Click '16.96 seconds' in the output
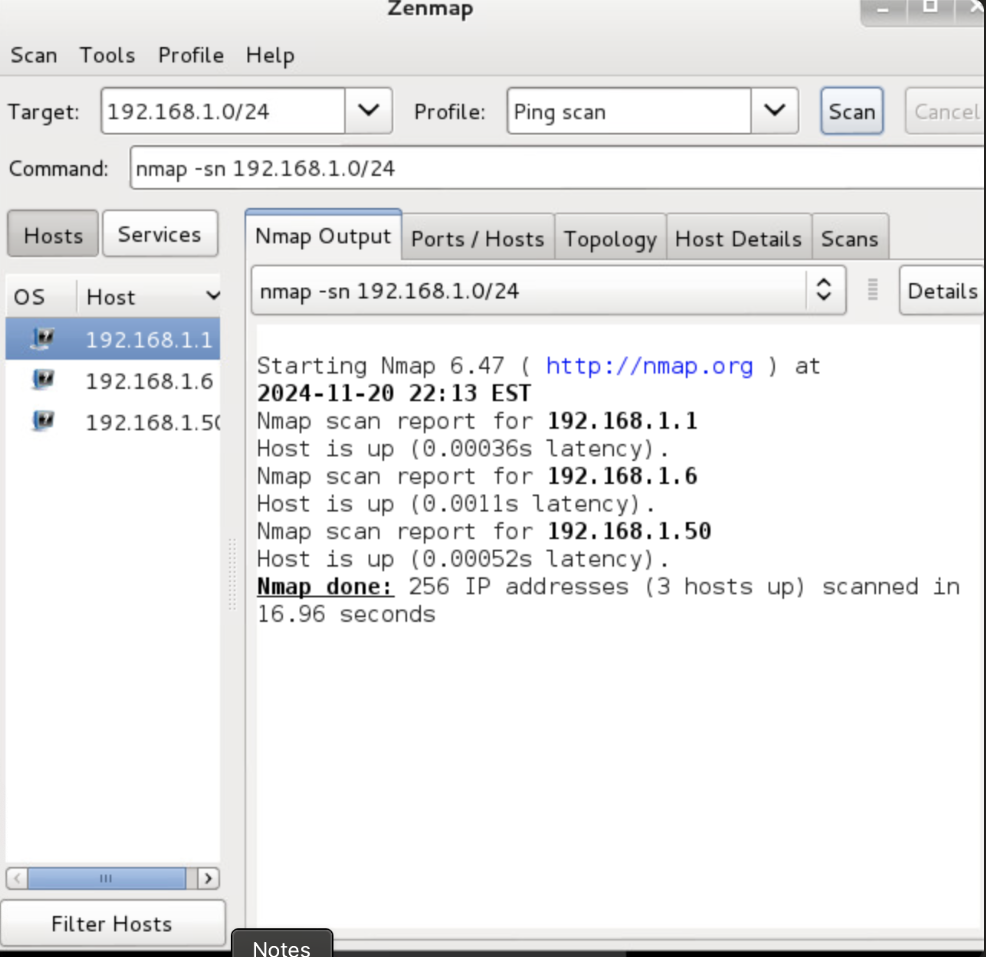Screen dimensions: 986x957 [346, 614]
